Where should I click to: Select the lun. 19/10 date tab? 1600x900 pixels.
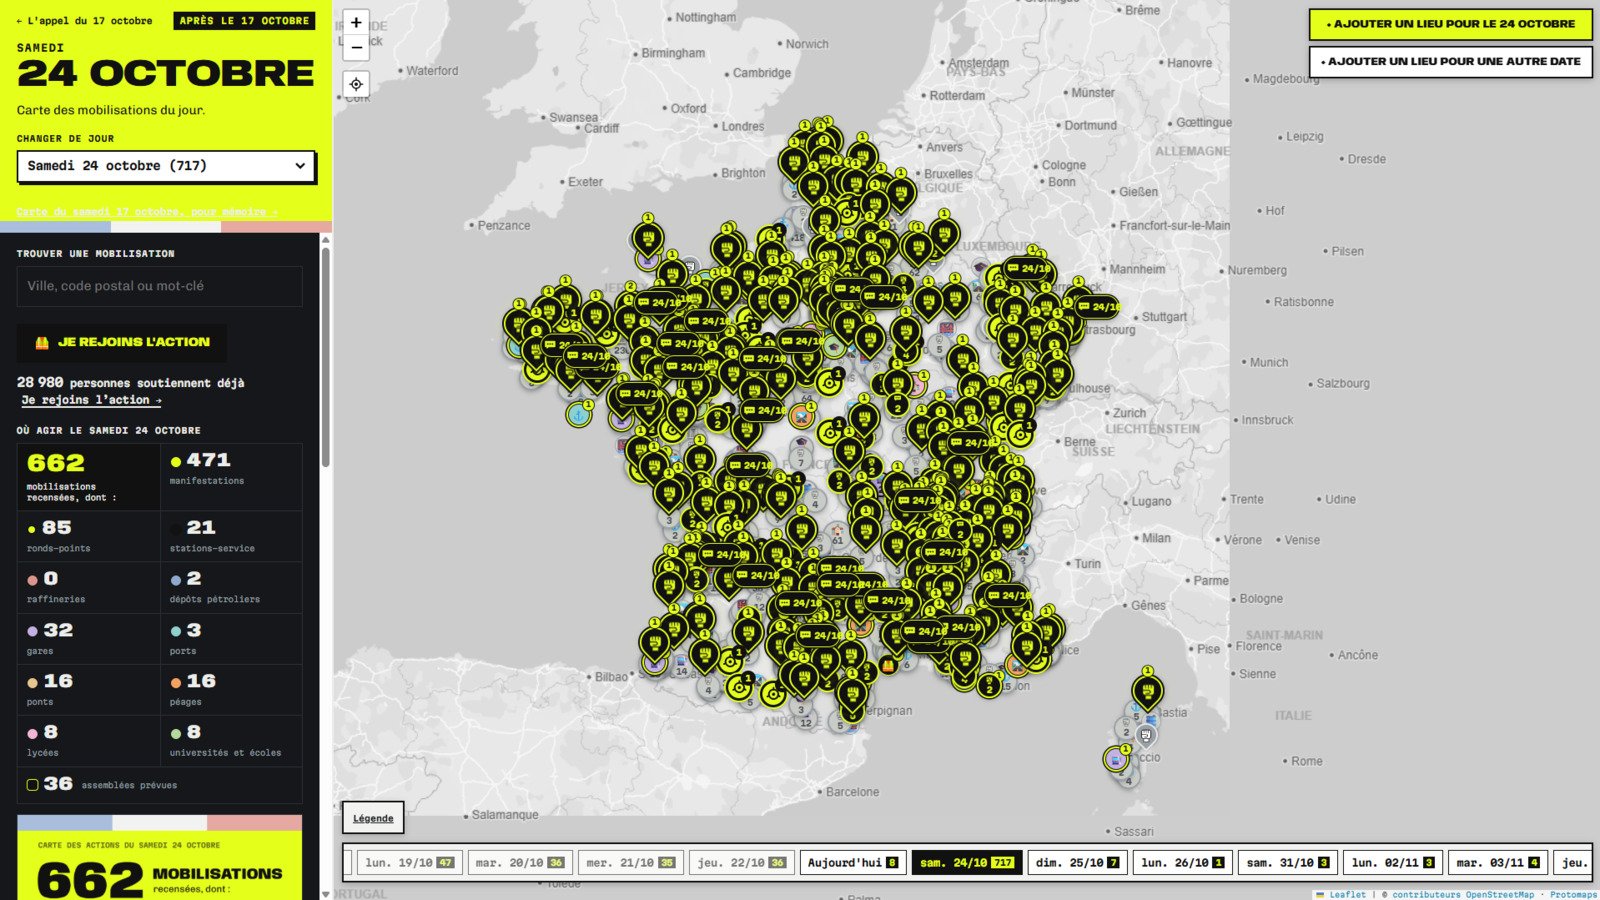(x=410, y=862)
